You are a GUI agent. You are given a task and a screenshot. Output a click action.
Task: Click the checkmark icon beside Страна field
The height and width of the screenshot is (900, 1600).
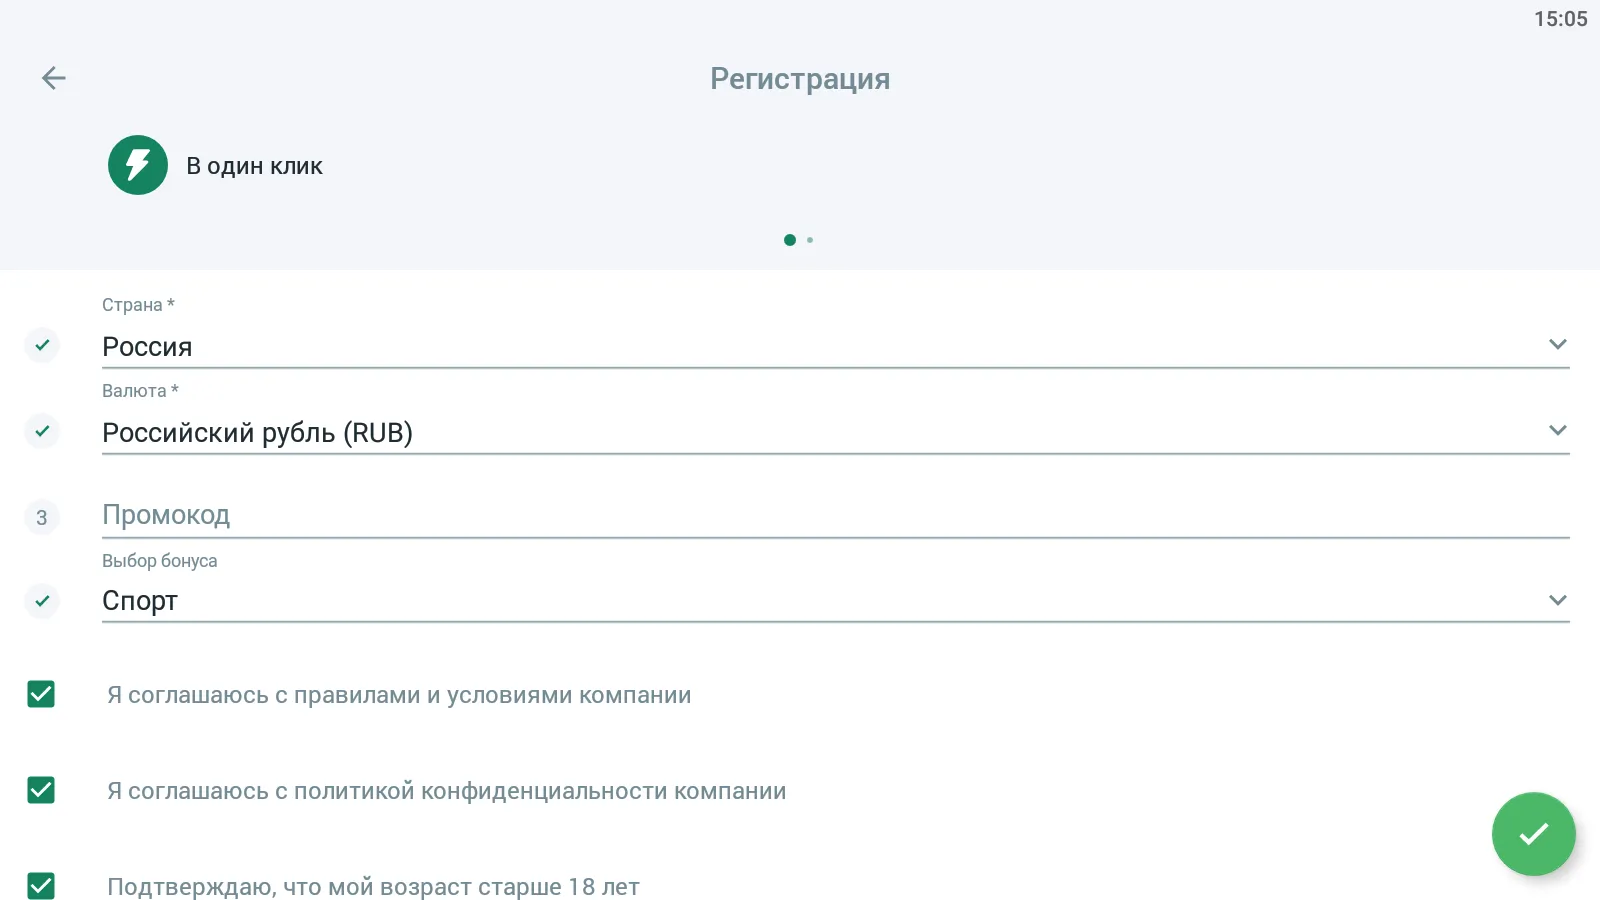[x=42, y=345]
